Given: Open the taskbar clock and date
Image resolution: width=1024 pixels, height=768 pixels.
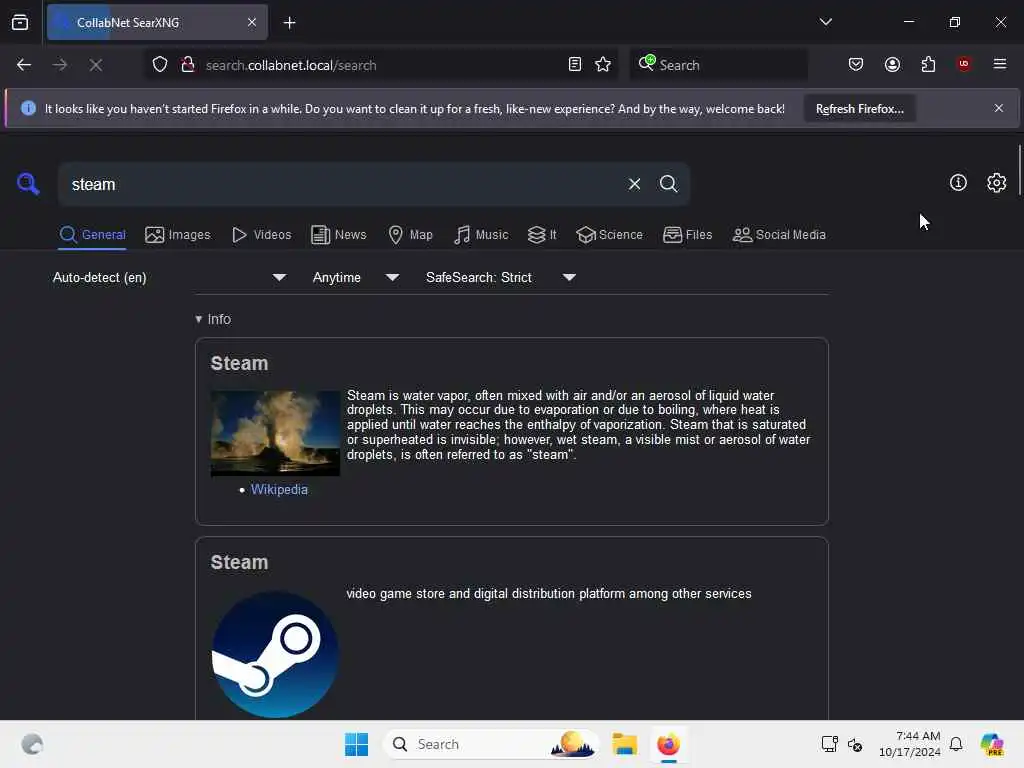Looking at the screenshot, I should (x=909, y=744).
